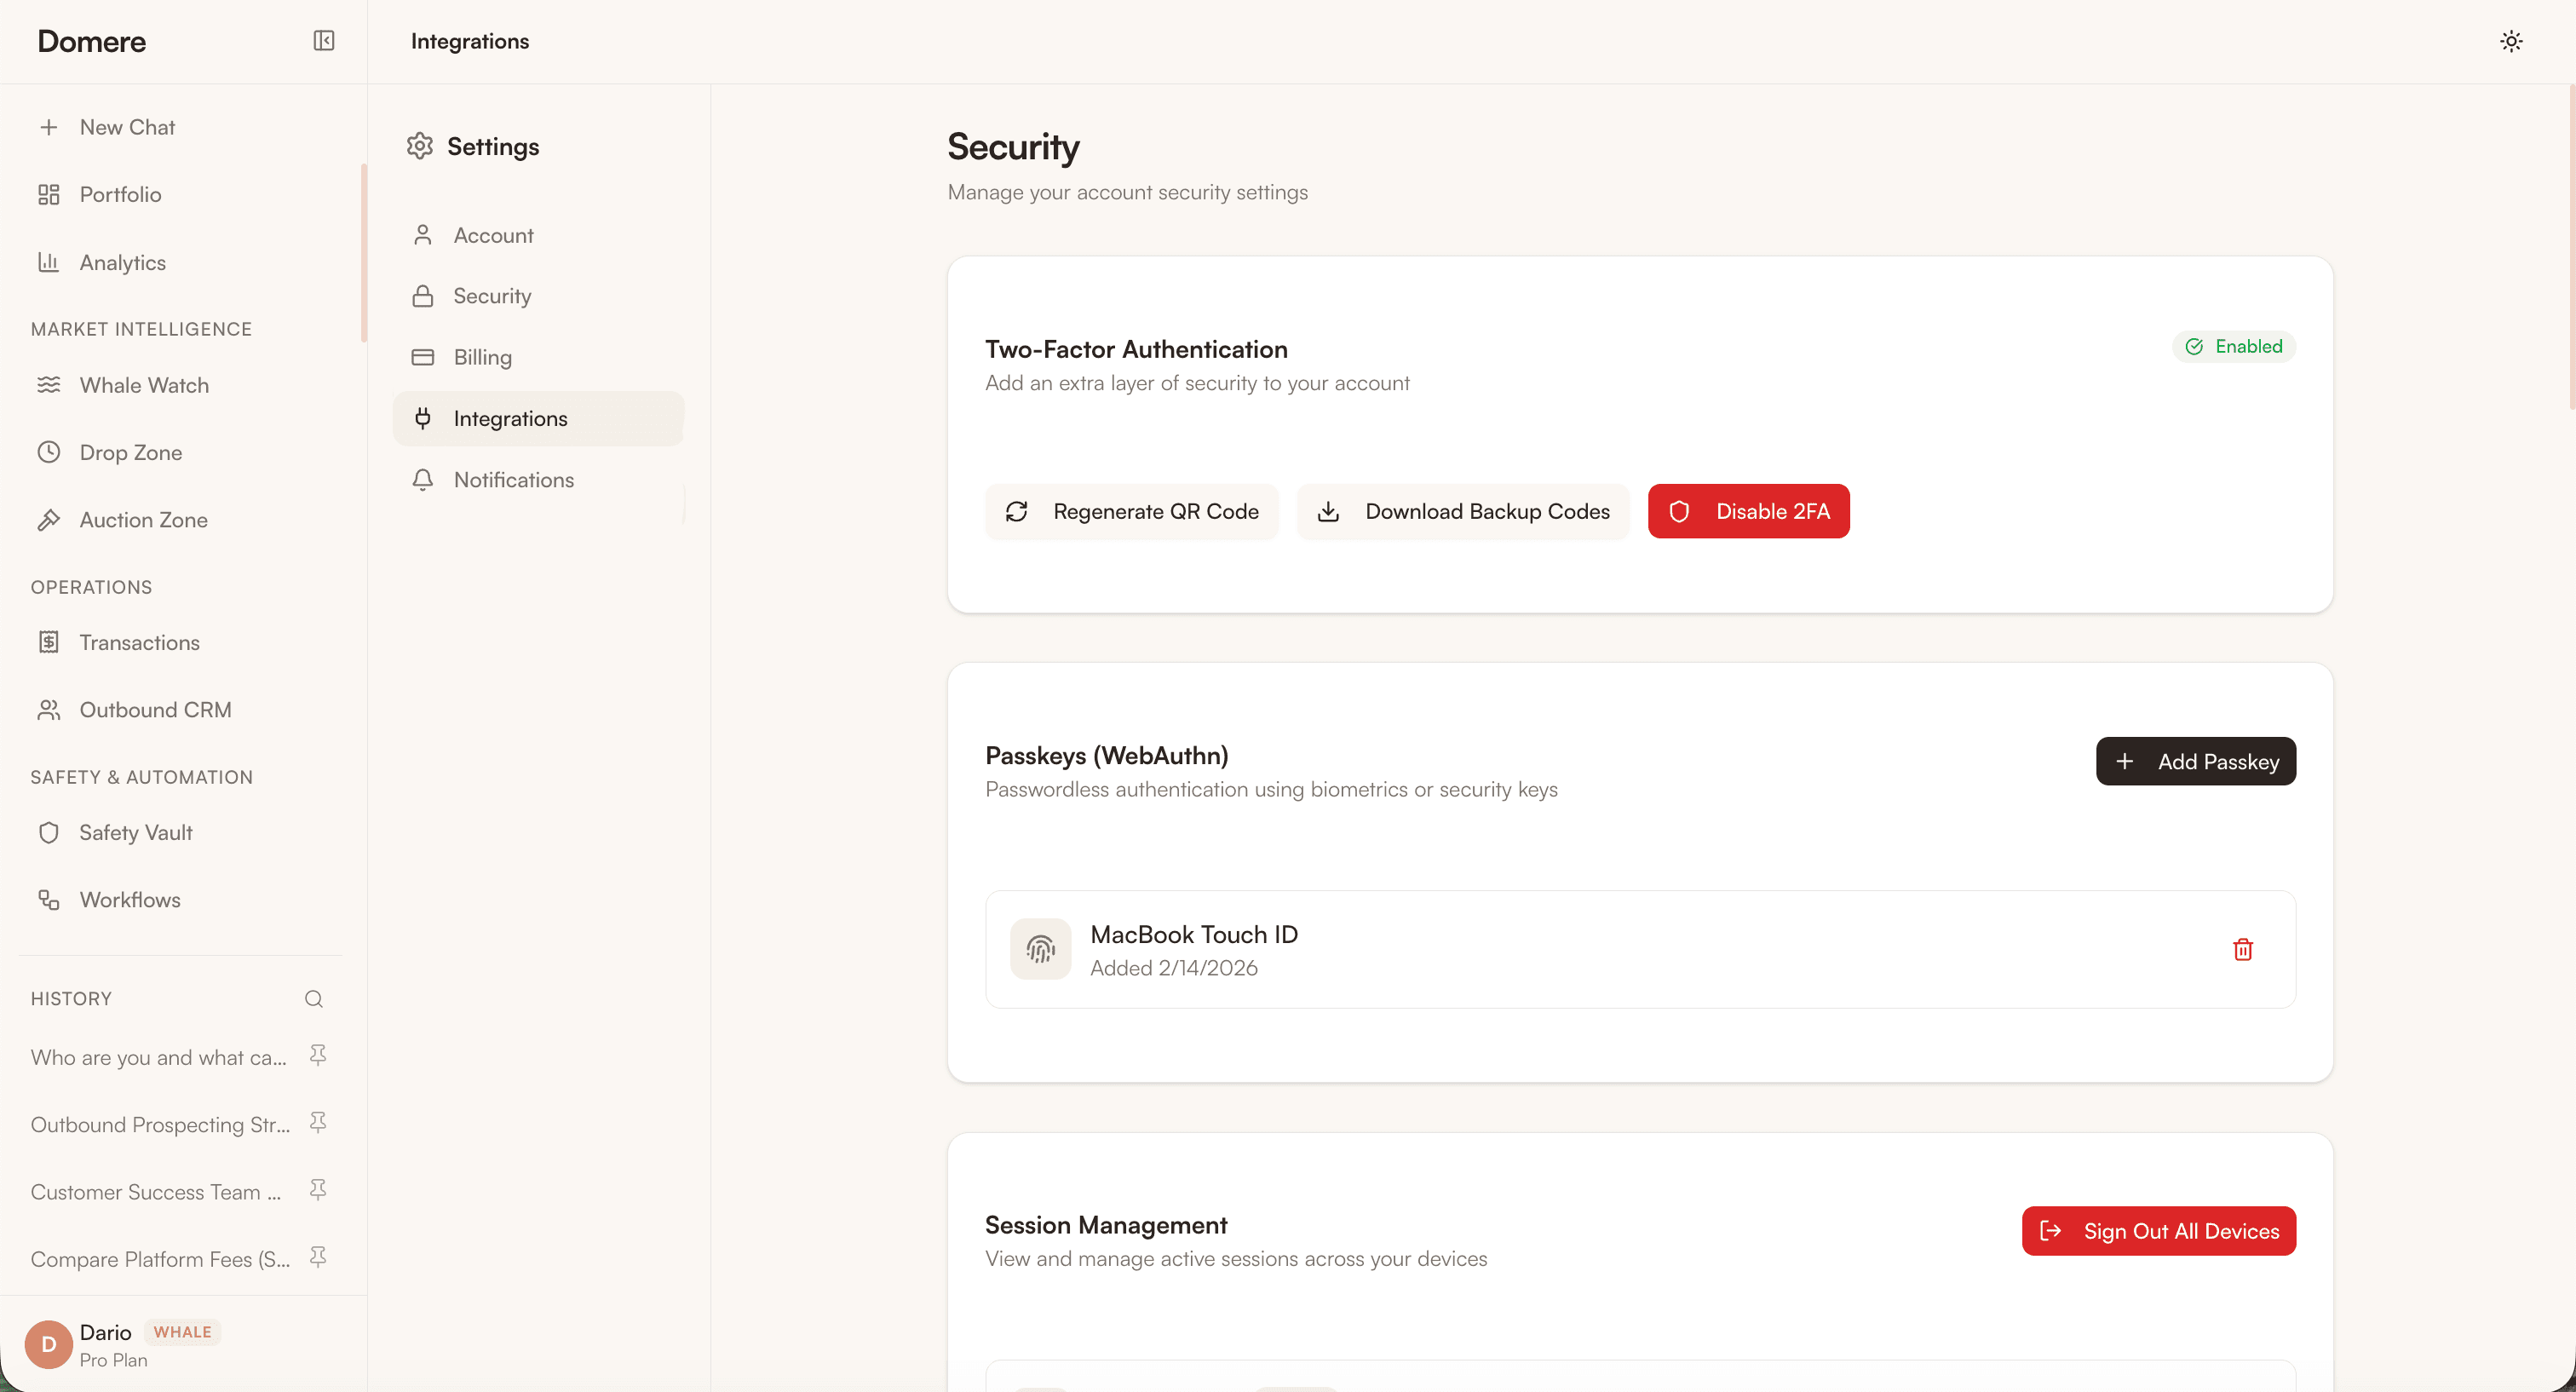Delete the MacBook Touch ID passkey
Image resolution: width=2576 pixels, height=1392 pixels.
click(x=2244, y=949)
